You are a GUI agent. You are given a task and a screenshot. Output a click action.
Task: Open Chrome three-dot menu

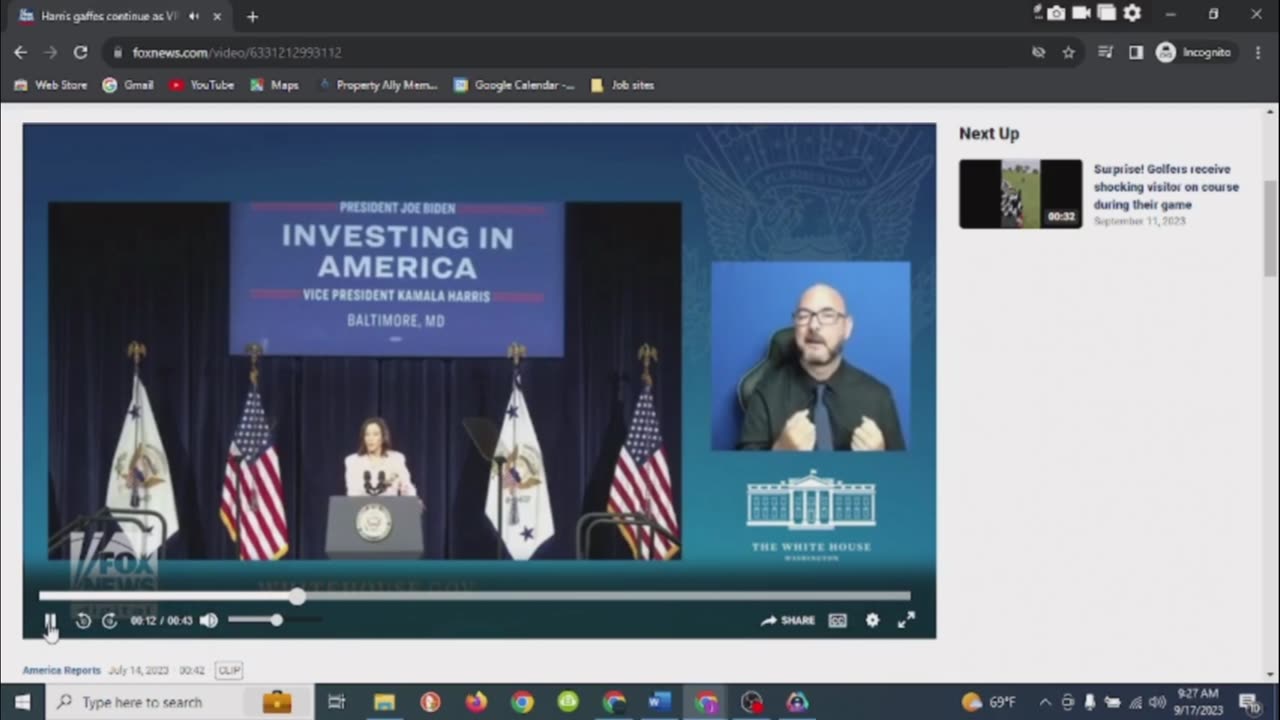tap(1258, 52)
